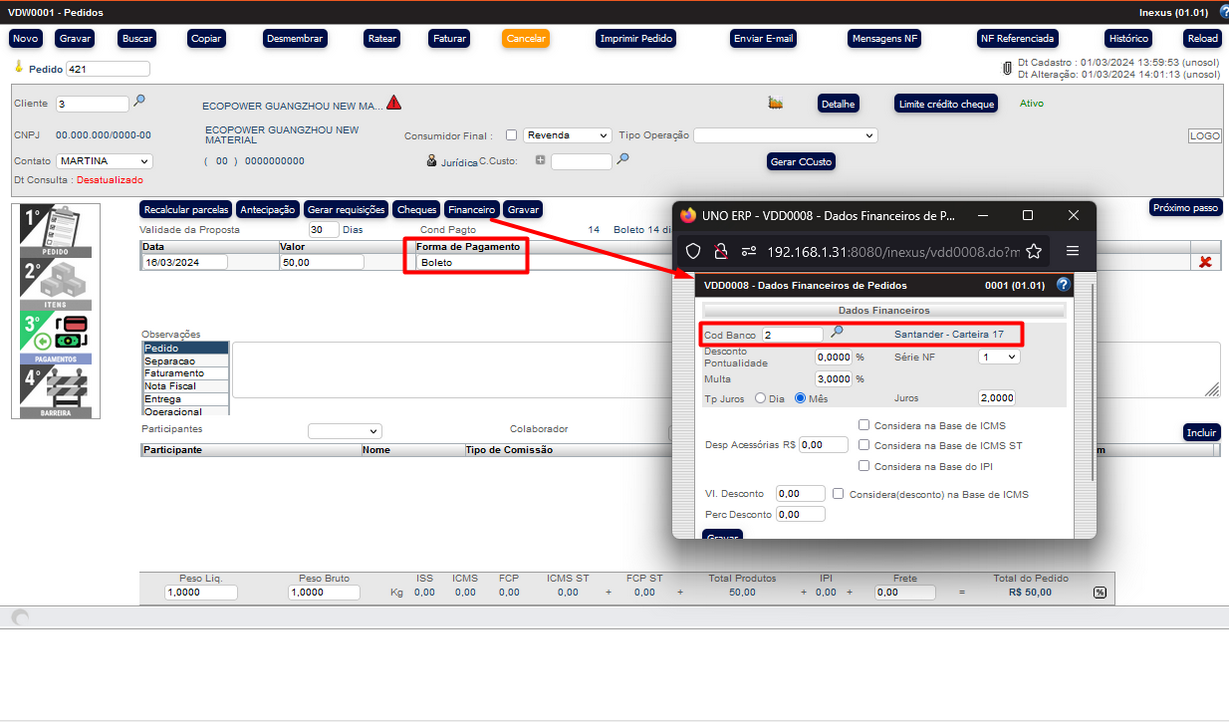Toggle the Consumidor Final checkbox
1229x722 pixels.
click(x=512, y=136)
